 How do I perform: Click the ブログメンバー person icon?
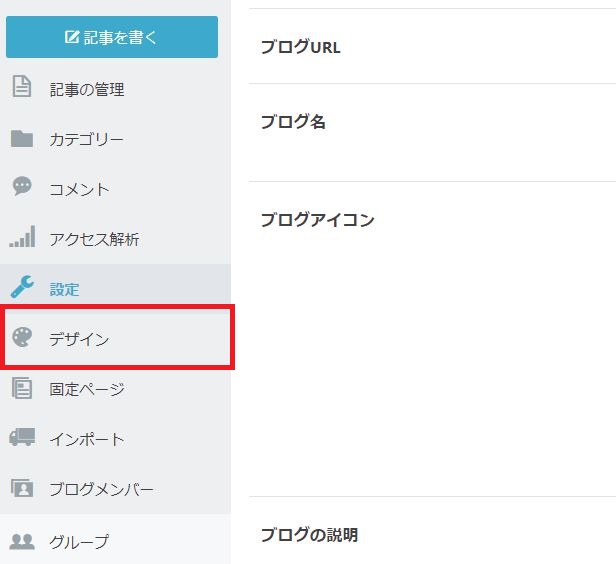22,488
